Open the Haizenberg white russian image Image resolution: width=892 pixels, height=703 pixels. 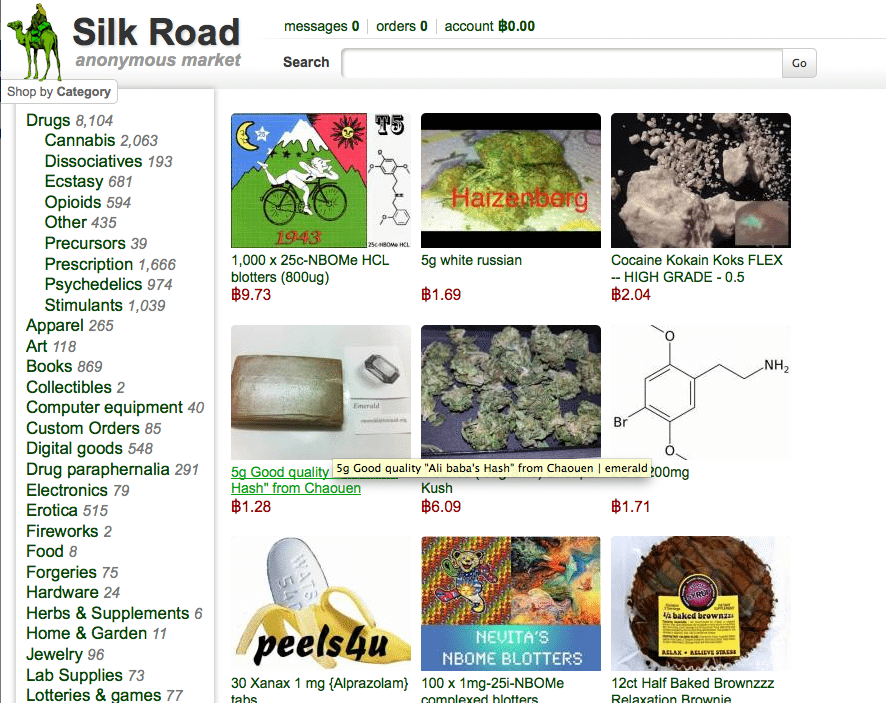point(511,180)
